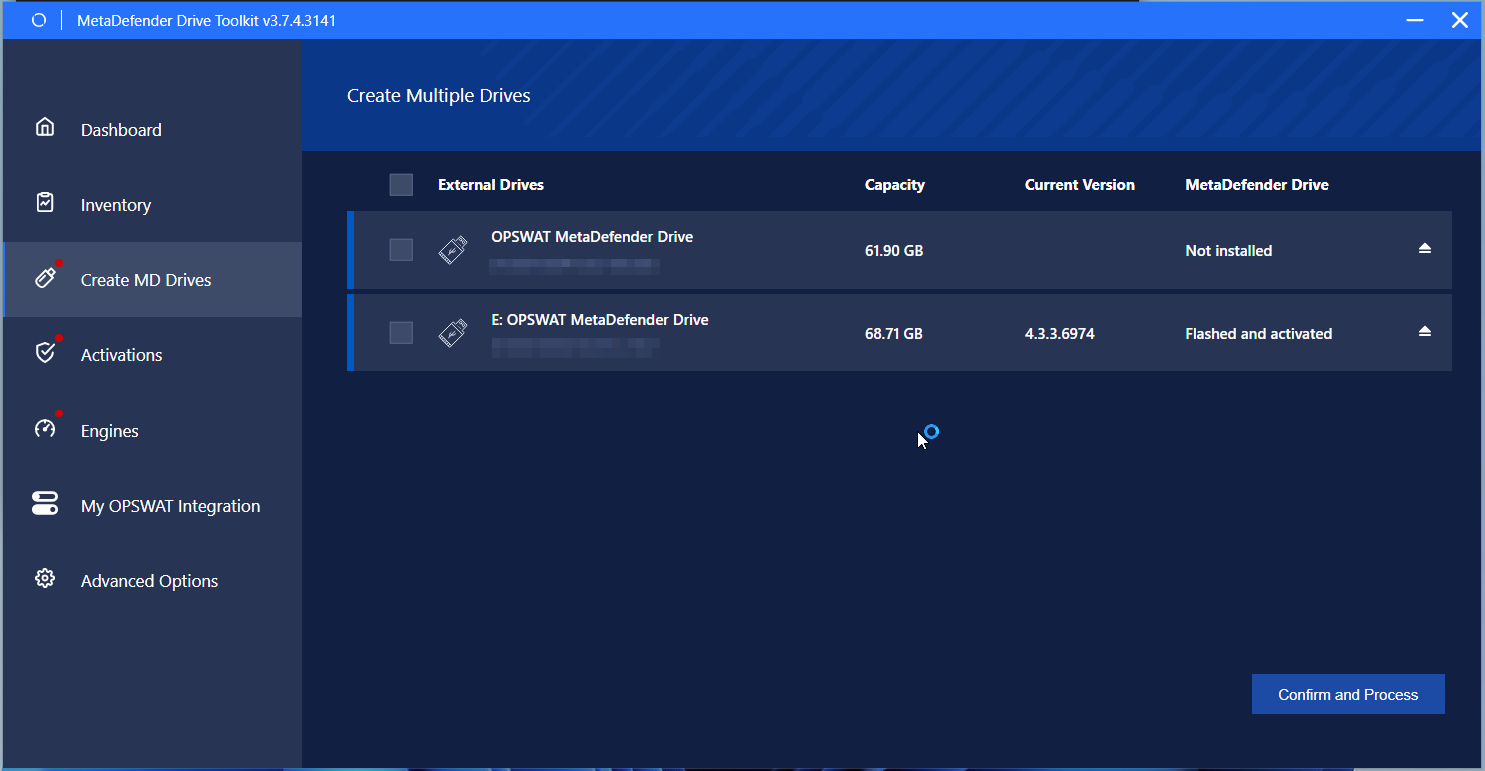Screen dimensions: 1485x771
Task: Click the Dashboard home icon
Action: [45, 127]
